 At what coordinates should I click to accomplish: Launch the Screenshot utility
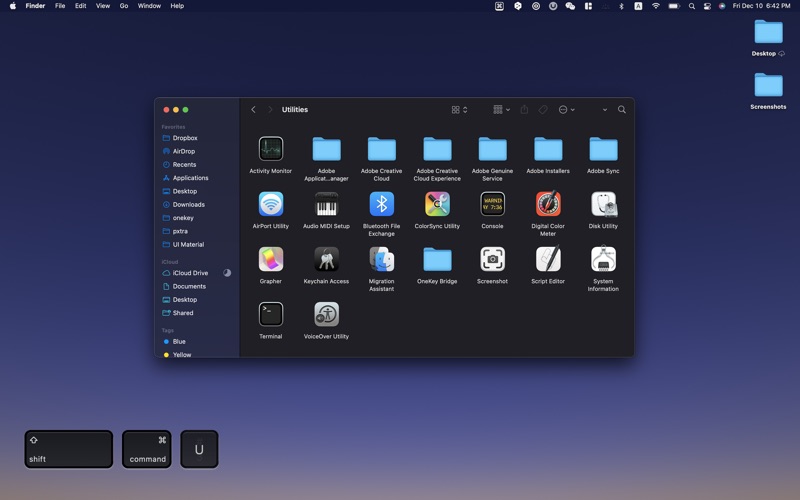point(492,259)
